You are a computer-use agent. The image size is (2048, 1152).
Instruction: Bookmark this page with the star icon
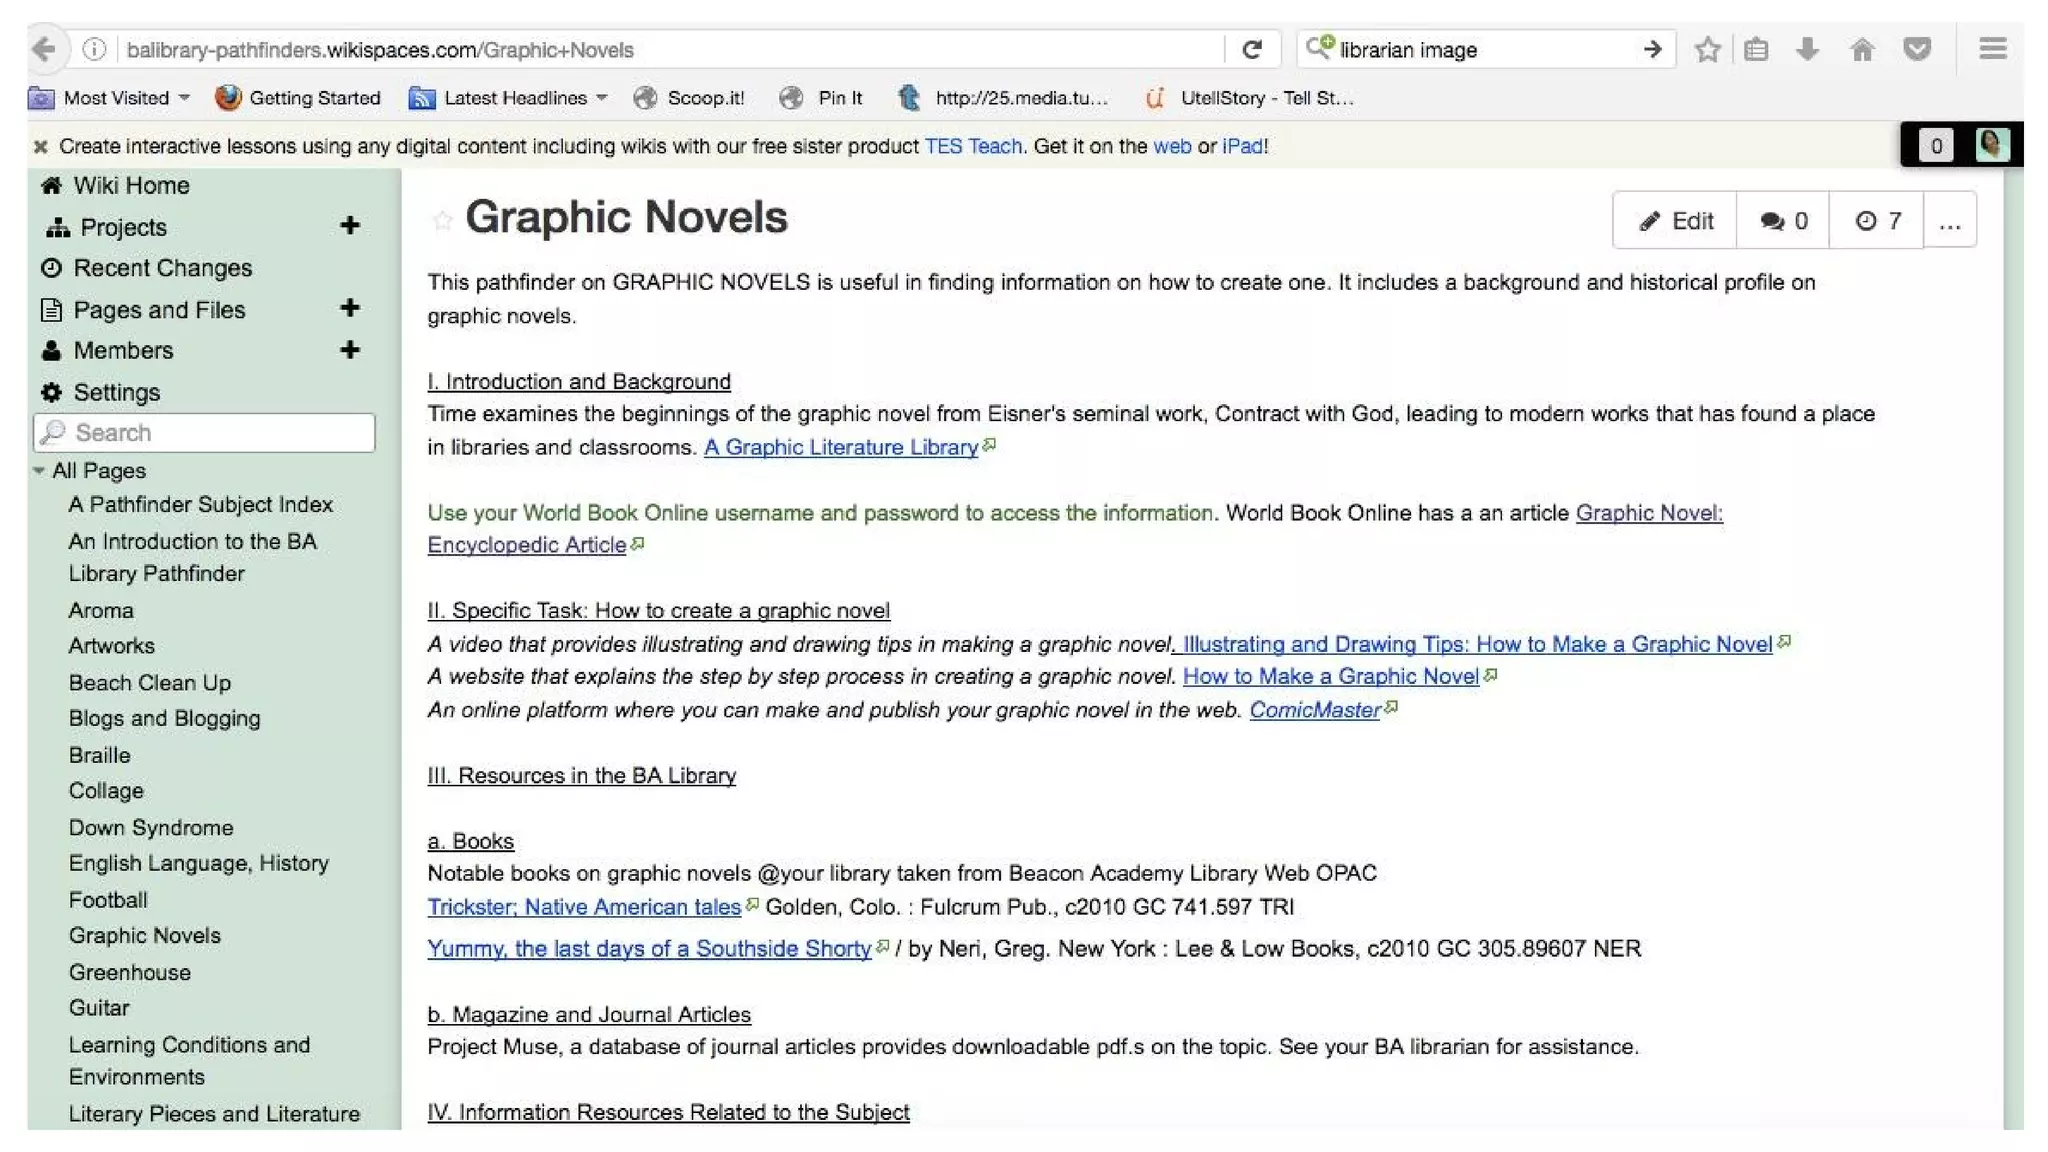pos(1707,49)
